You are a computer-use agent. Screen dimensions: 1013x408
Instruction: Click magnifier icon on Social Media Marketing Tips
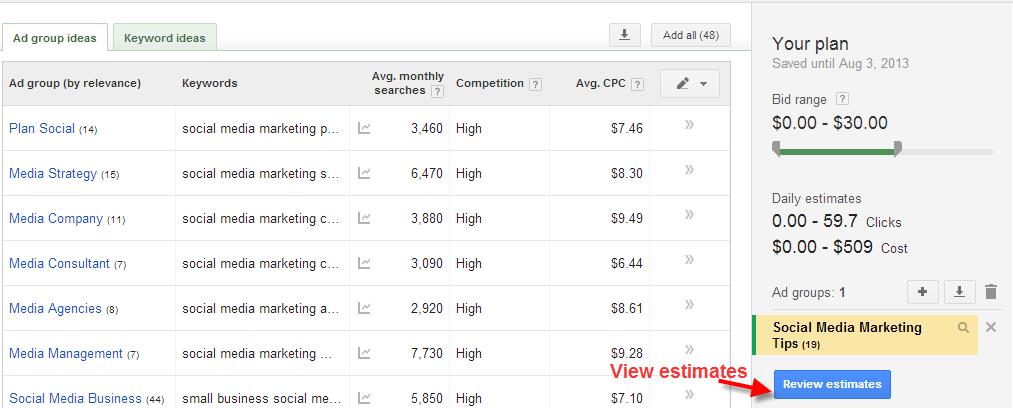click(963, 328)
